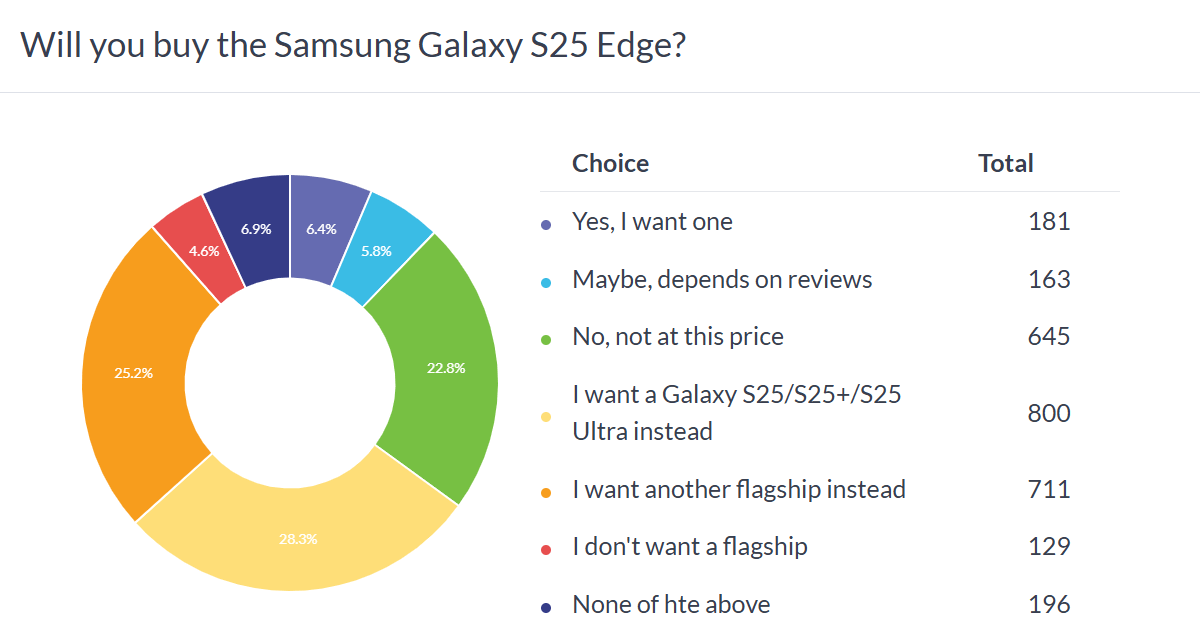
Task: Click blue legend dot beside 'Maybe, depends on reviews'
Action: 545,282
